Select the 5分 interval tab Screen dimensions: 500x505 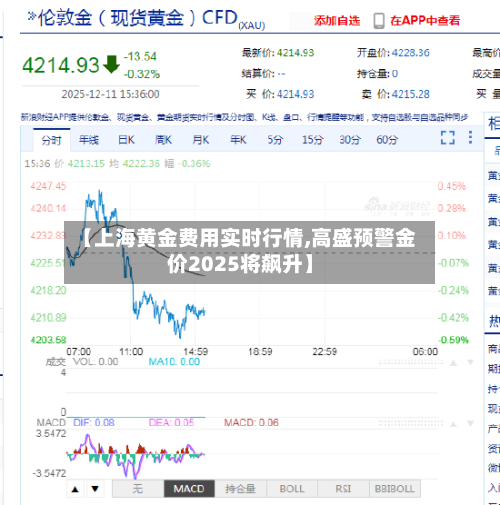coord(275,140)
